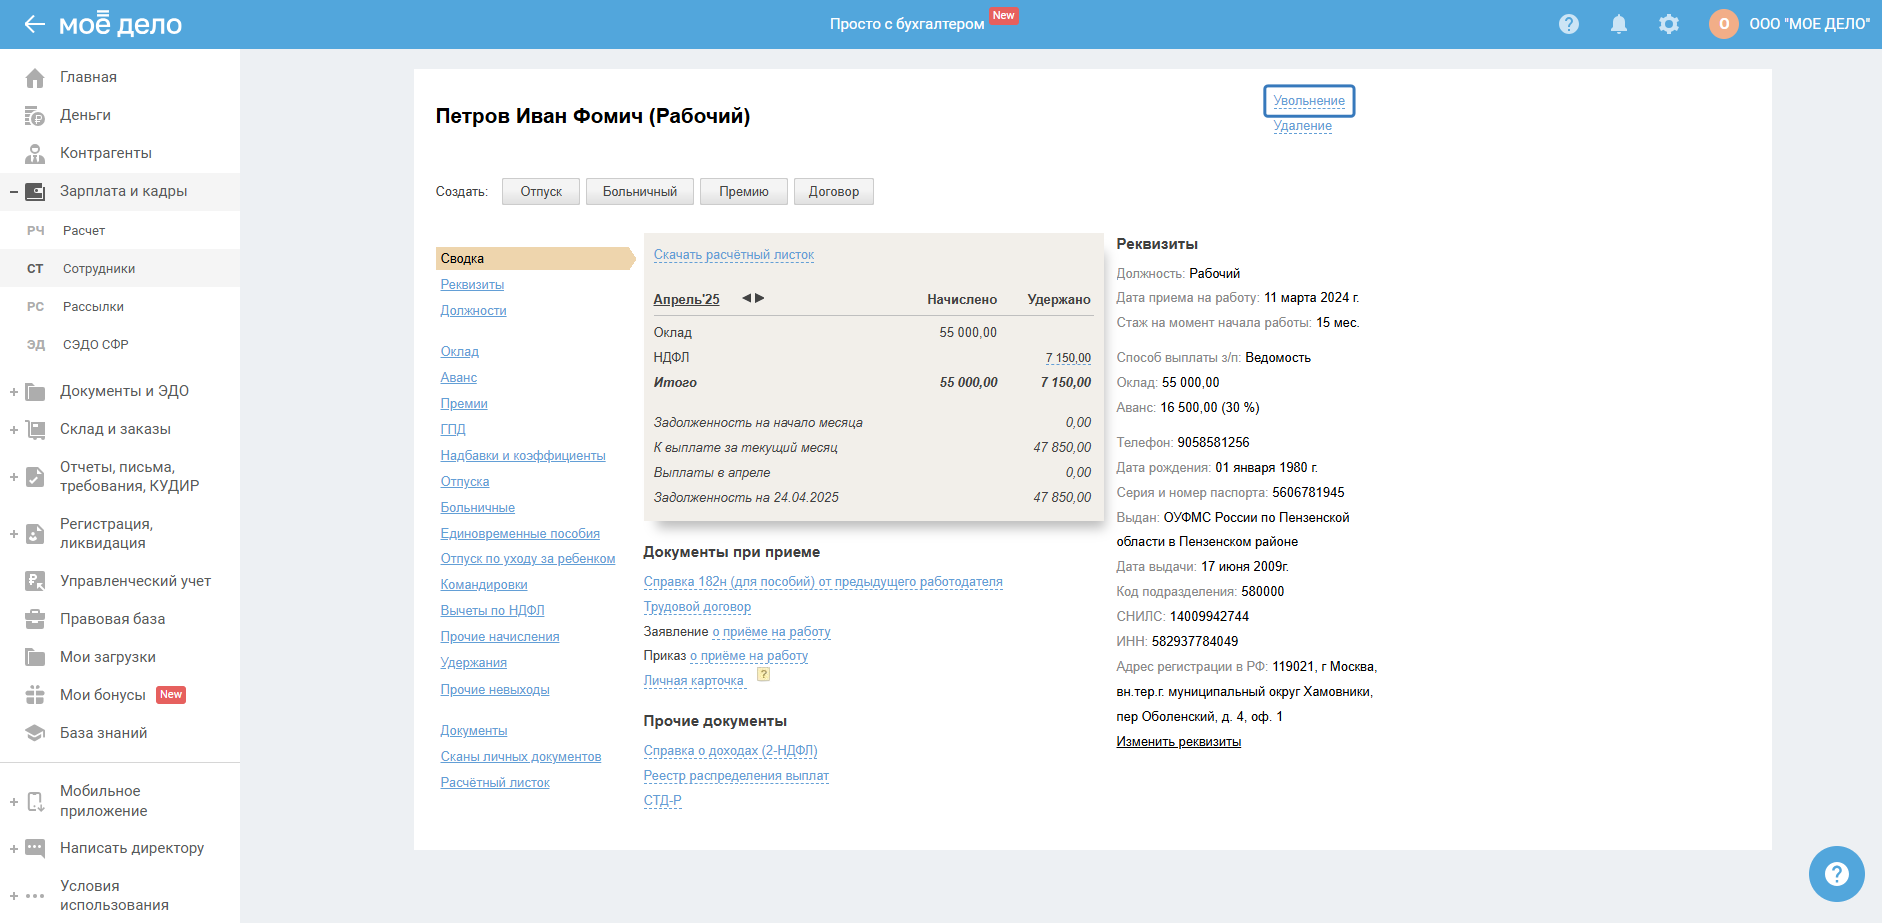The height and width of the screenshot is (923, 1882).
Task: Click the Отпуск create button
Action: (x=540, y=192)
